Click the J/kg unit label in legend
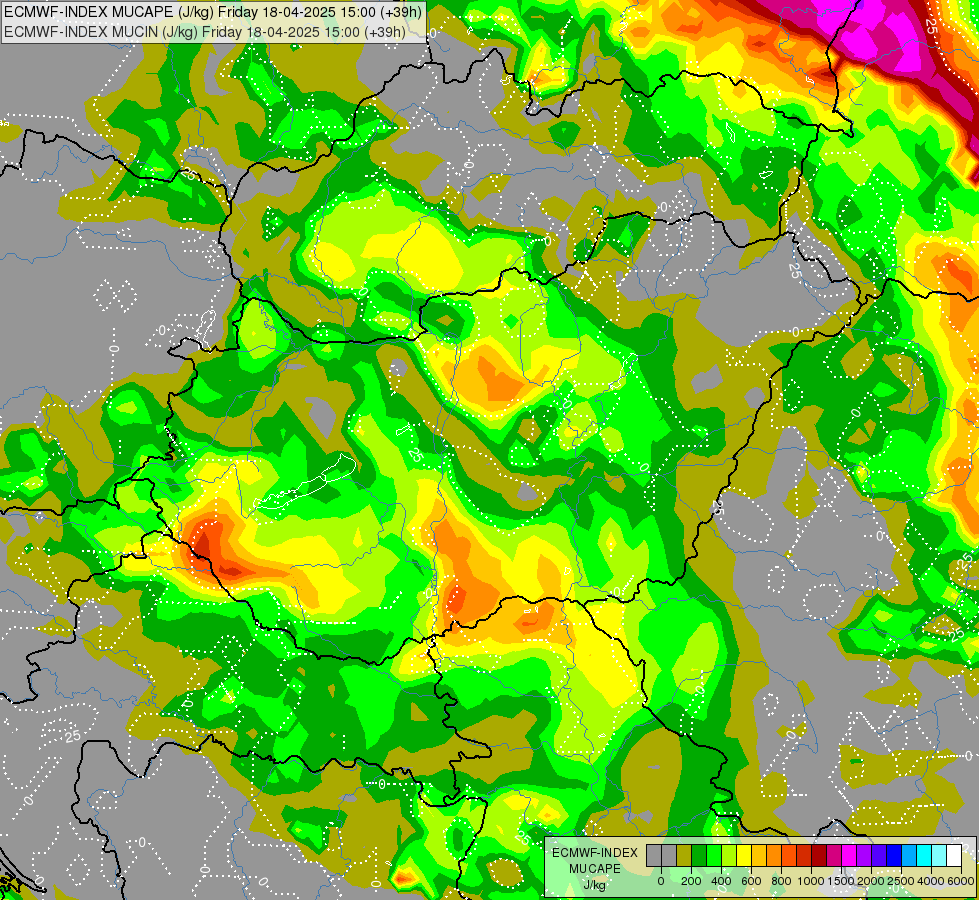Screen dimensions: 979x900 [x=594, y=886]
